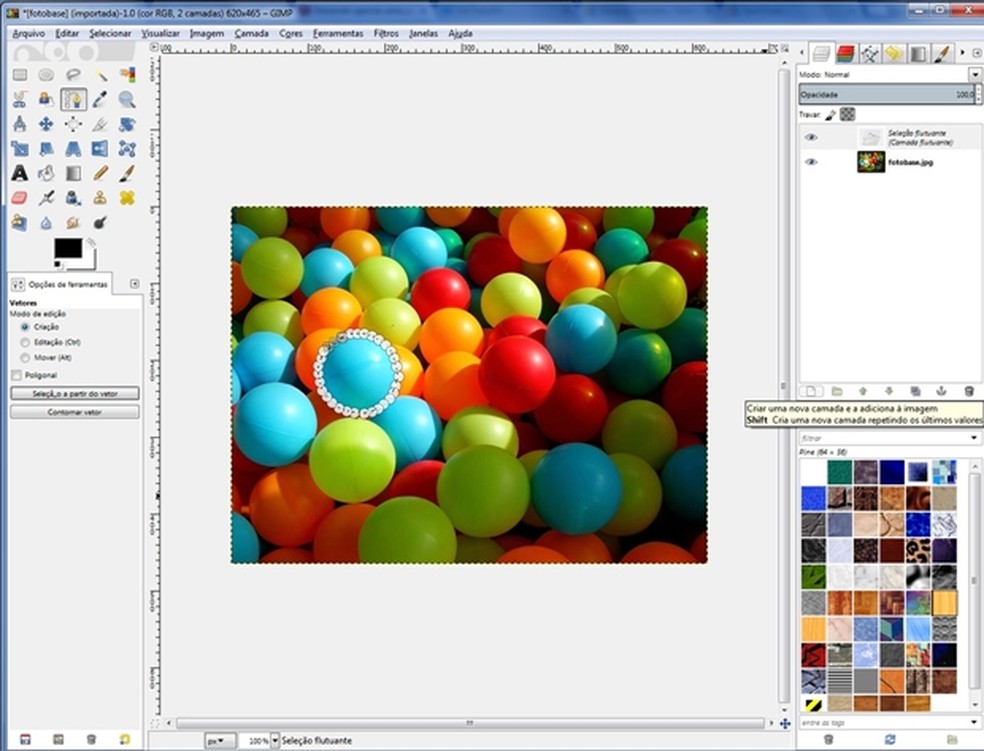Click the Opacidade slider bar
Image resolution: width=984 pixels, height=751 pixels.
tap(885, 94)
